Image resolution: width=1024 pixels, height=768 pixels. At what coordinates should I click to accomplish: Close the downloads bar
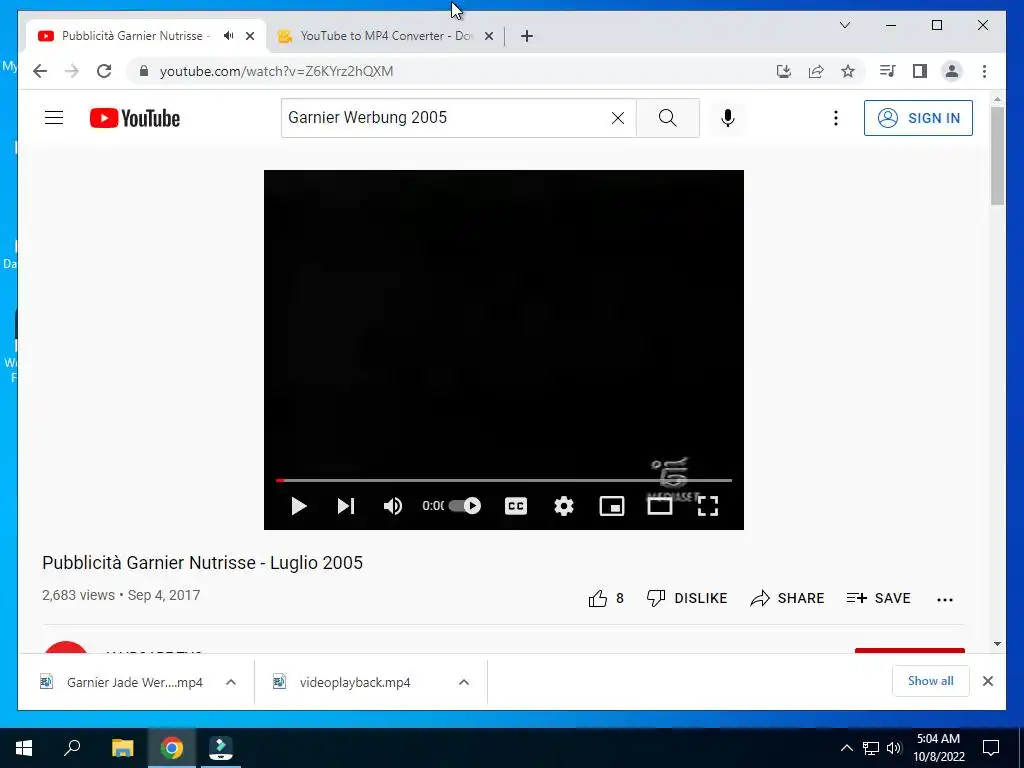tap(987, 681)
